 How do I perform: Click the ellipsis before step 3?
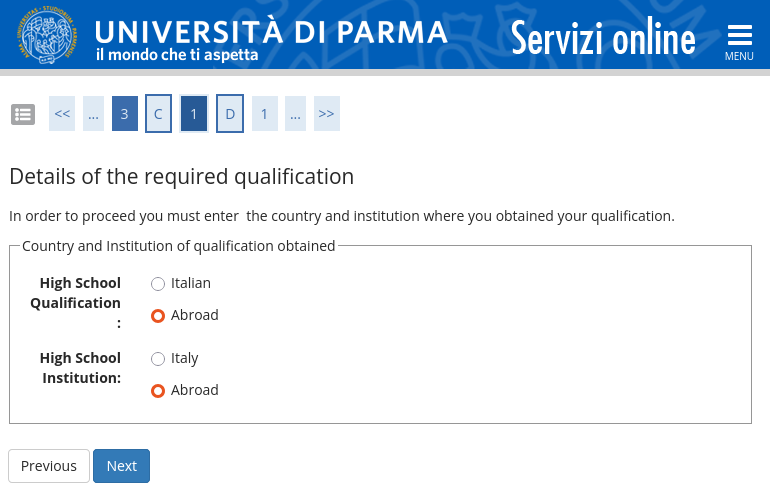[x=93, y=114]
